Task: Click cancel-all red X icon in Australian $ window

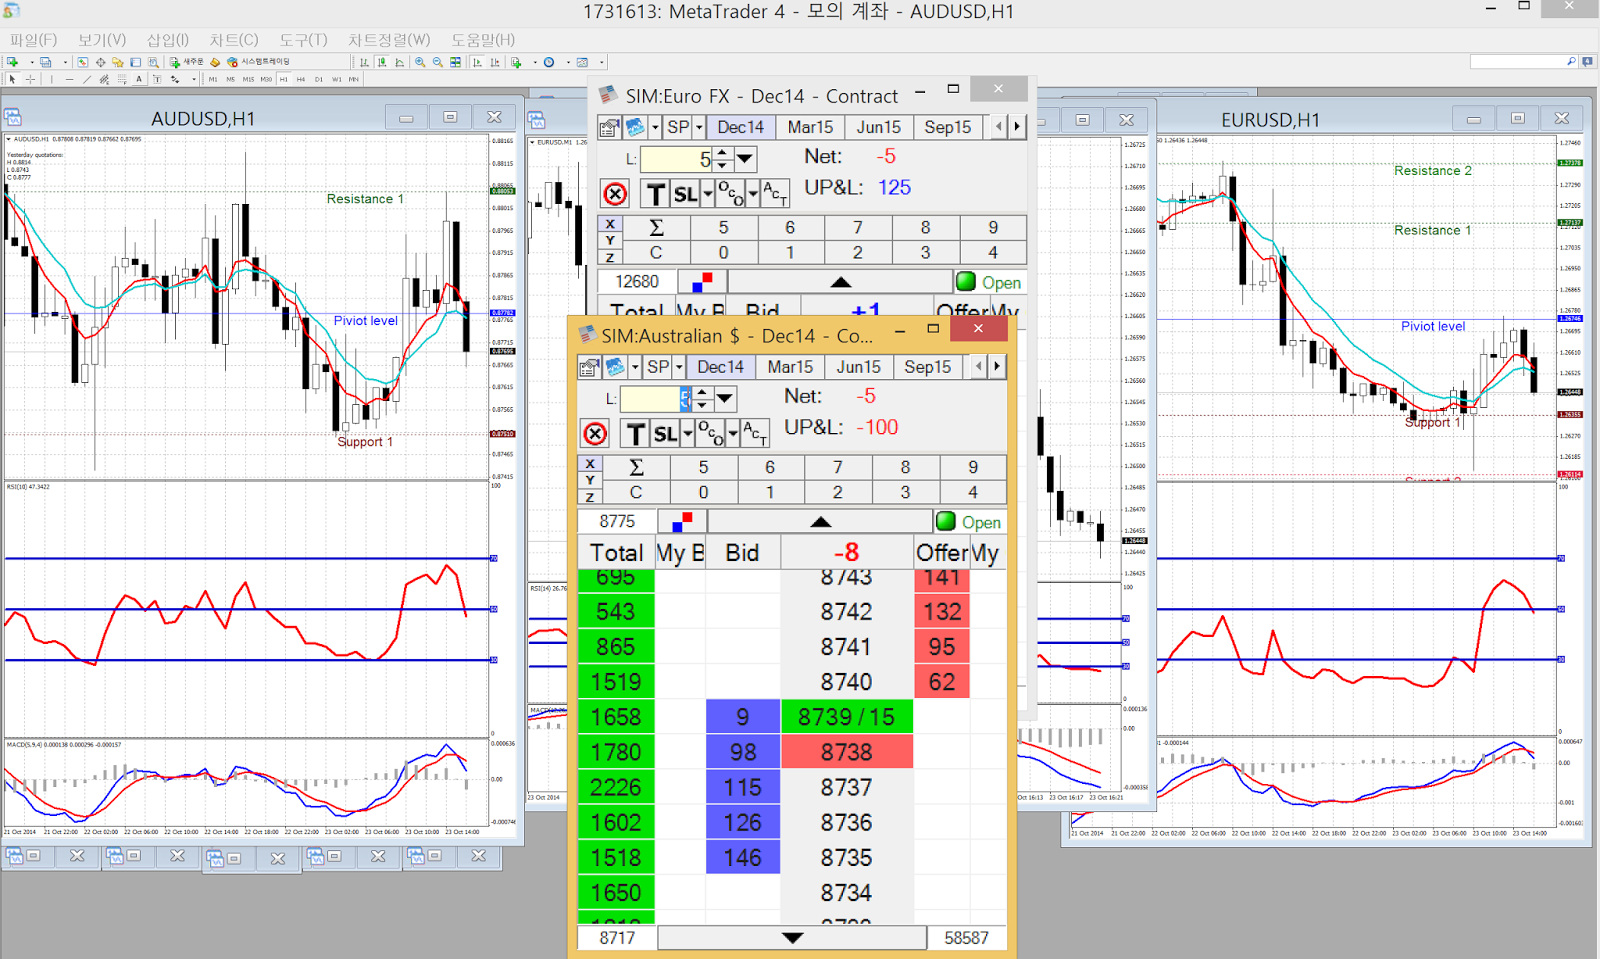Action: click(595, 434)
